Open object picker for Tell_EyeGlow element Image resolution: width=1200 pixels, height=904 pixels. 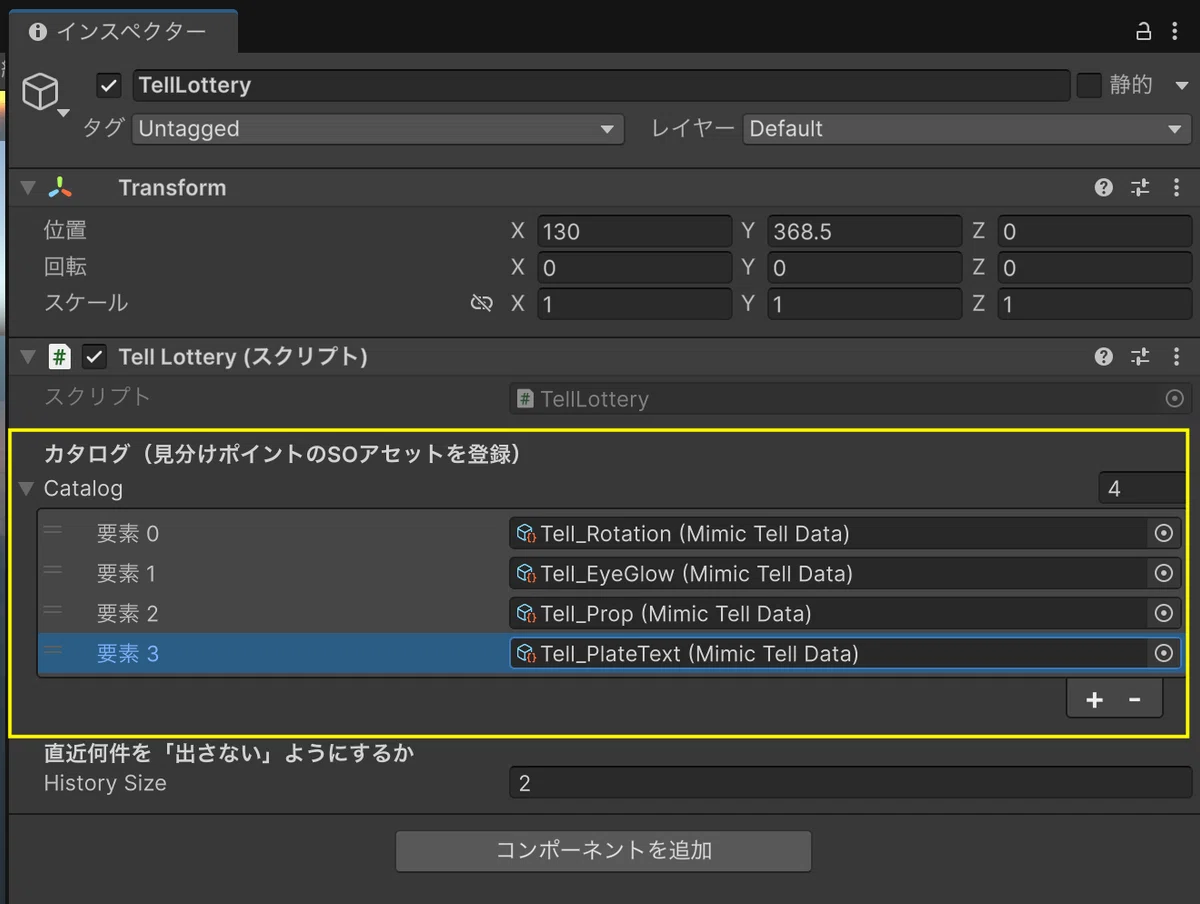coord(1163,574)
